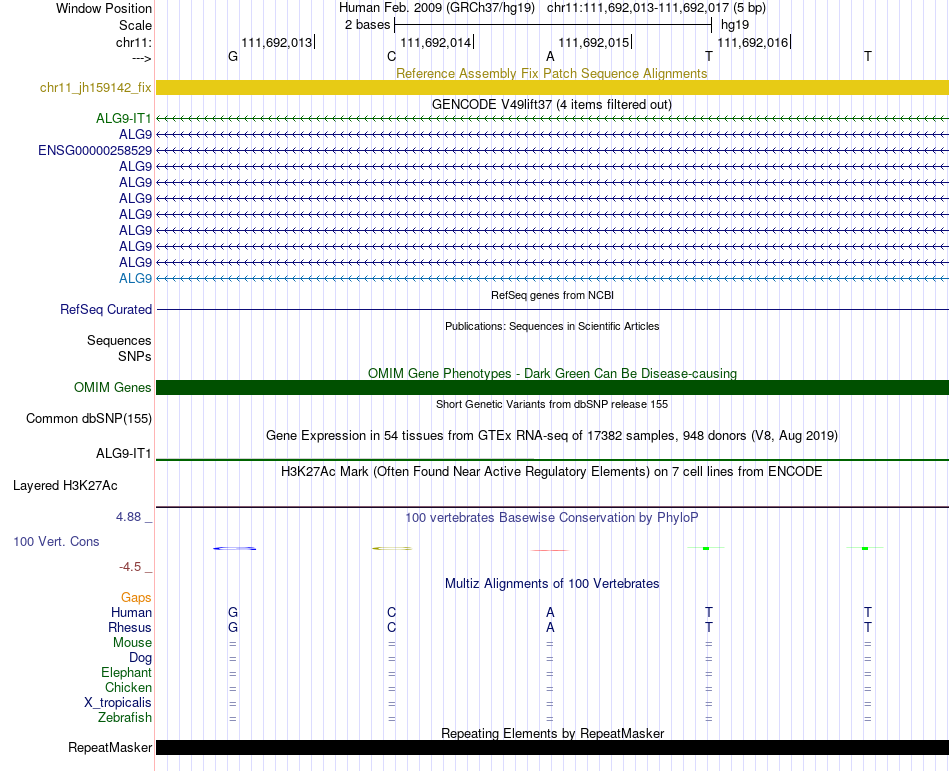Screen dimensions: 950x771
Task: Click base A in the ruler sequence row
Action: (x=550, y=56)
